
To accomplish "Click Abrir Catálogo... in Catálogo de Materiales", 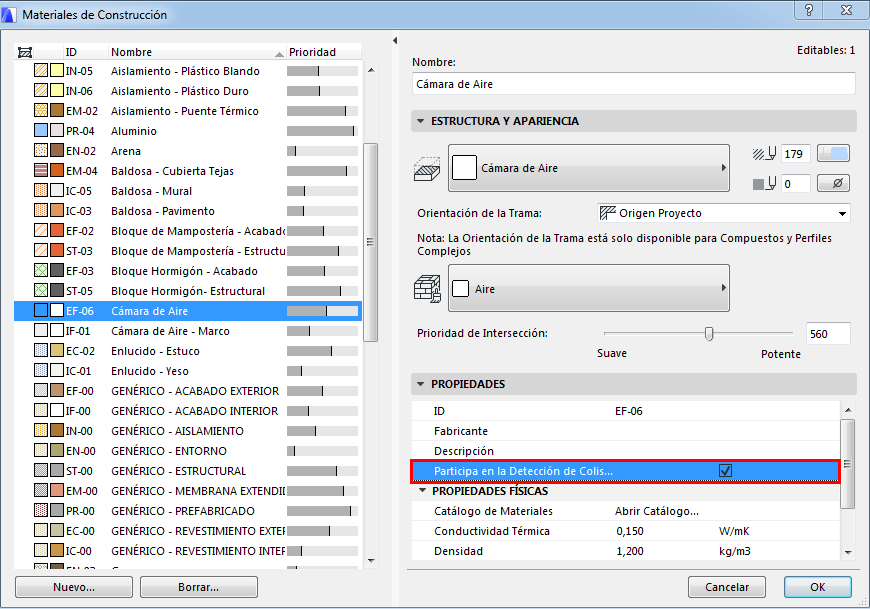I will [656, 511].
